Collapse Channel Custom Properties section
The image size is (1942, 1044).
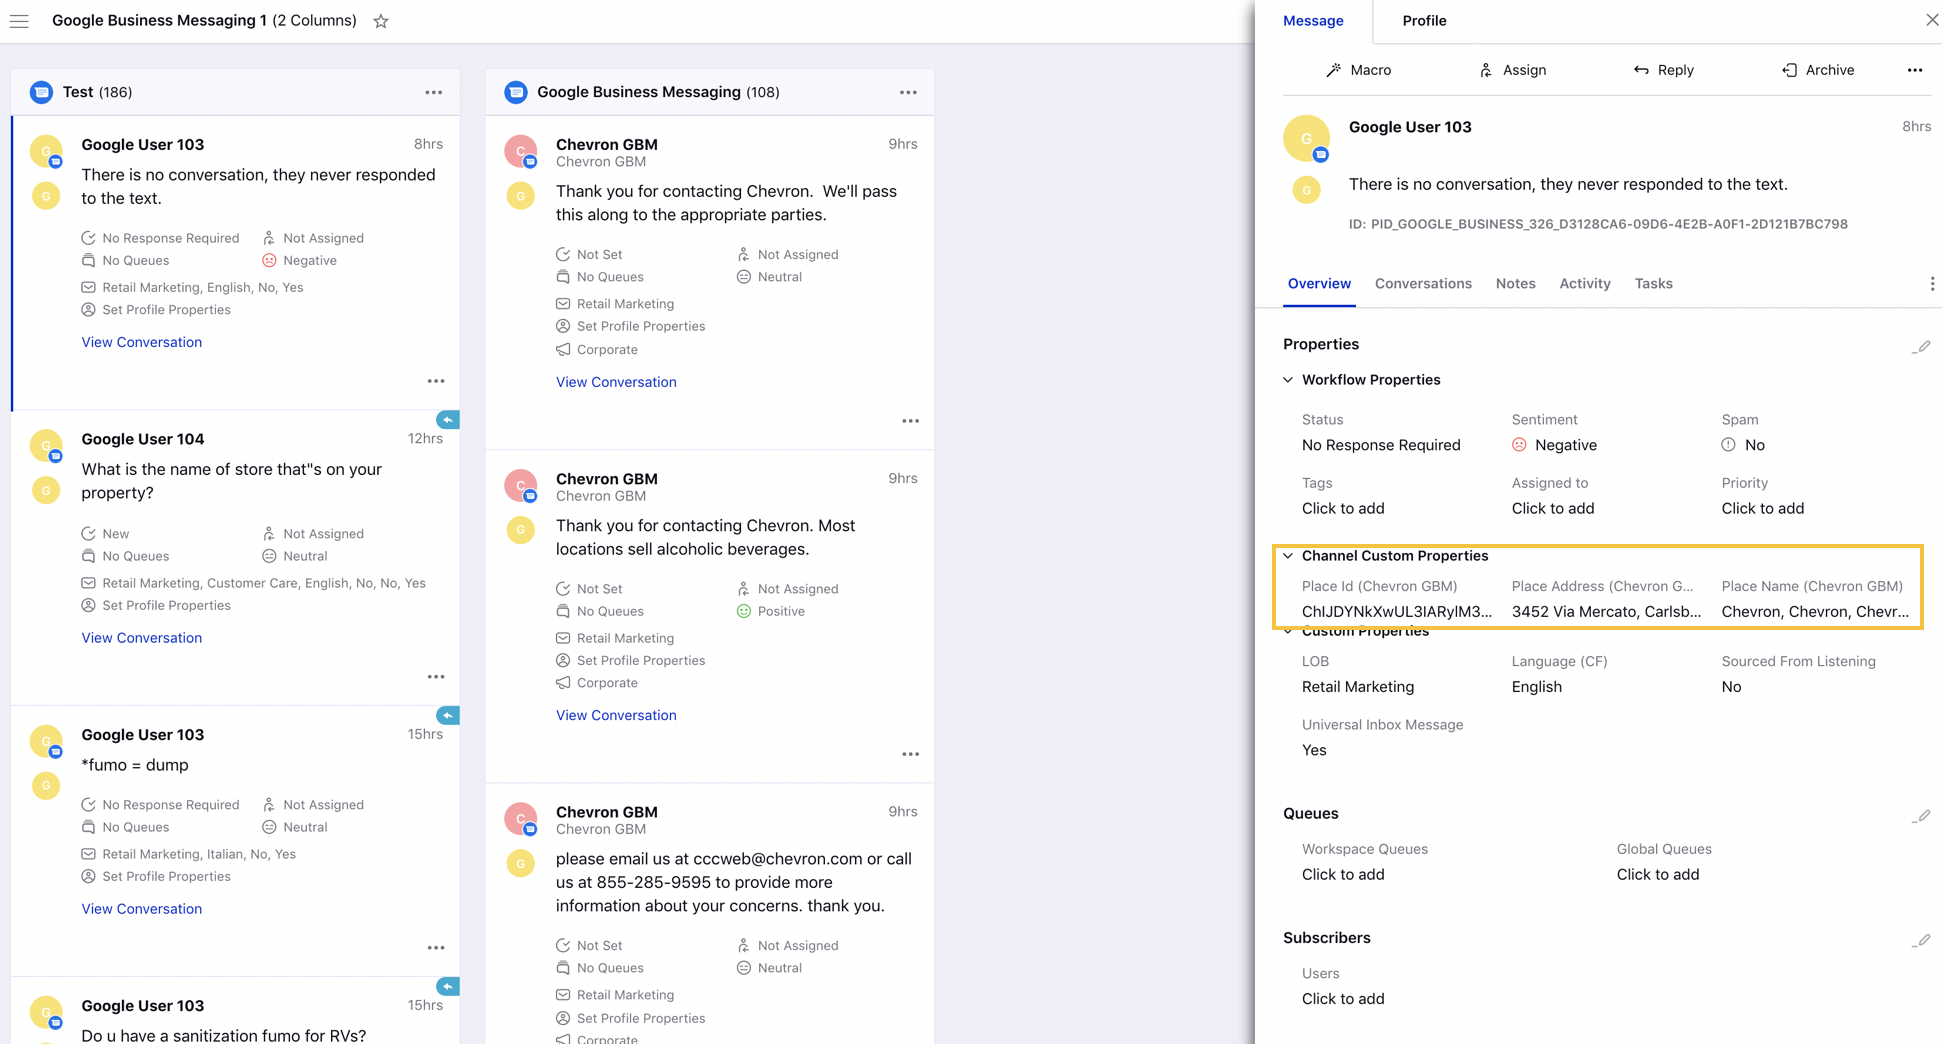(x=1288, y=556)
